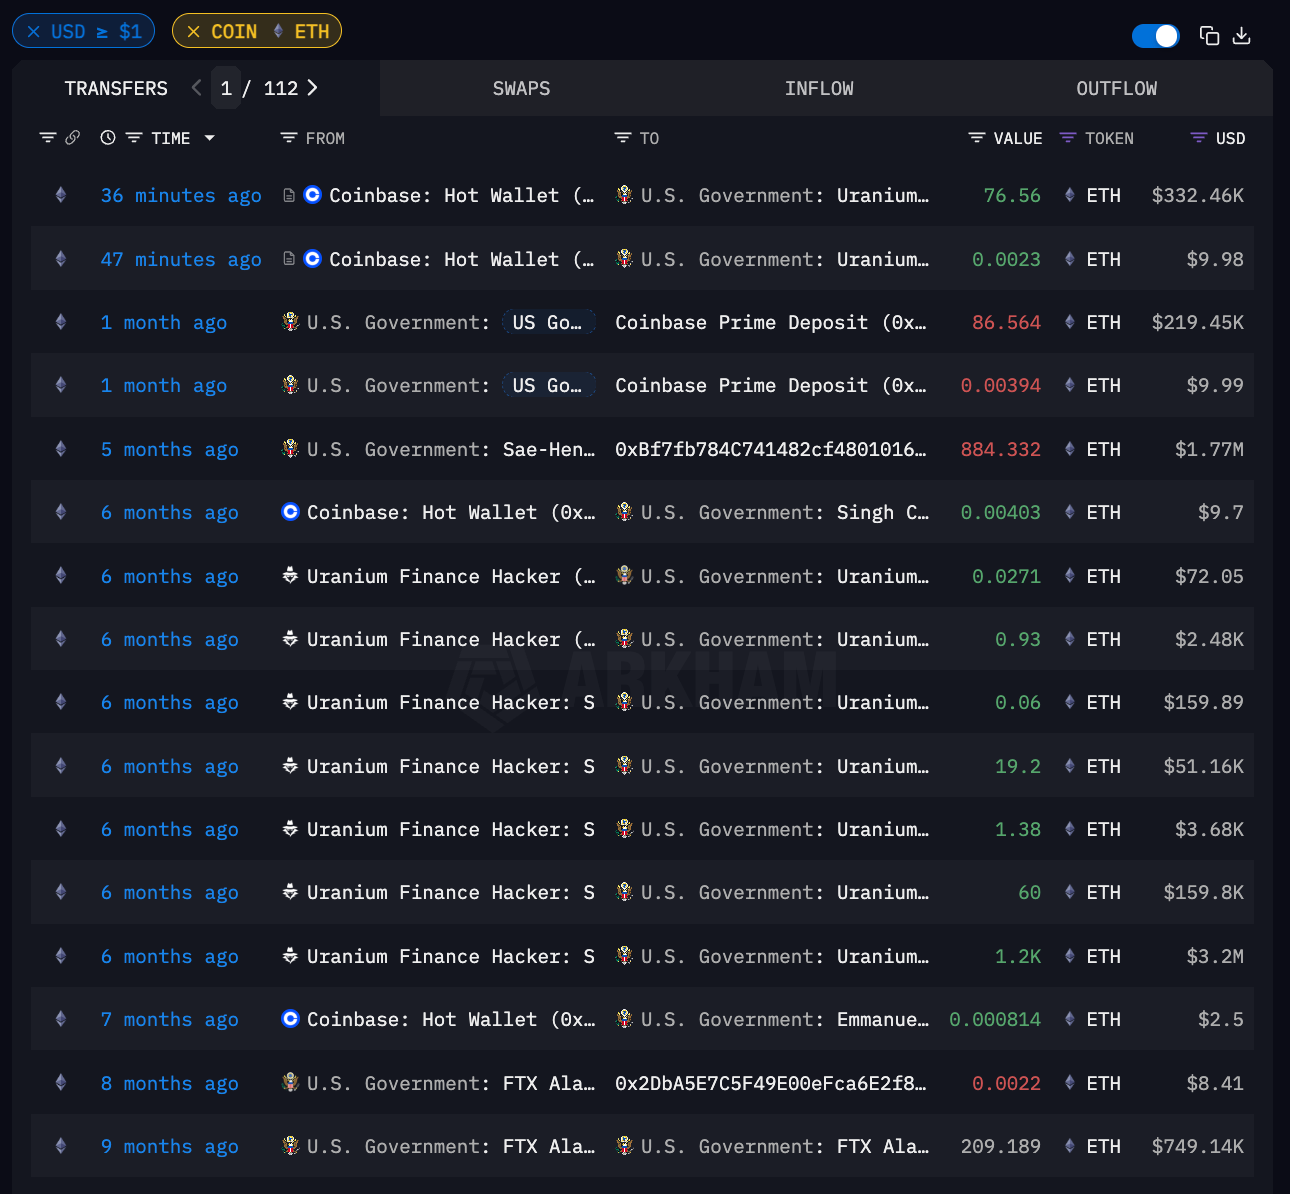Viewport: 1290px width, 1194px height.
Task: Open filter icon left of link icon
Action: (x=47, y=138)
